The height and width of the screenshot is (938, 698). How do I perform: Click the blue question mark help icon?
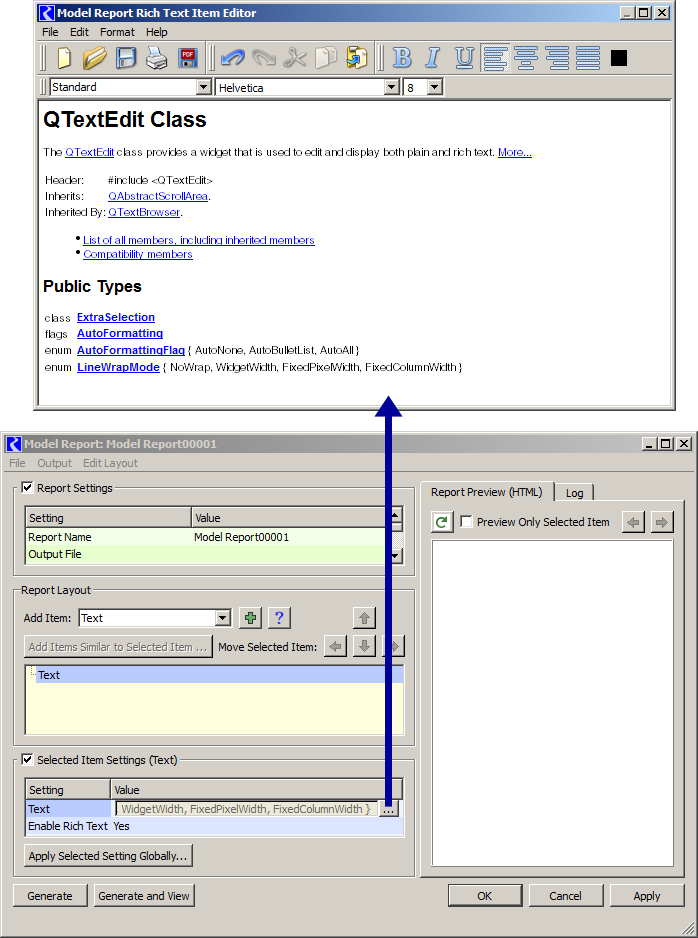click(279, 618)
